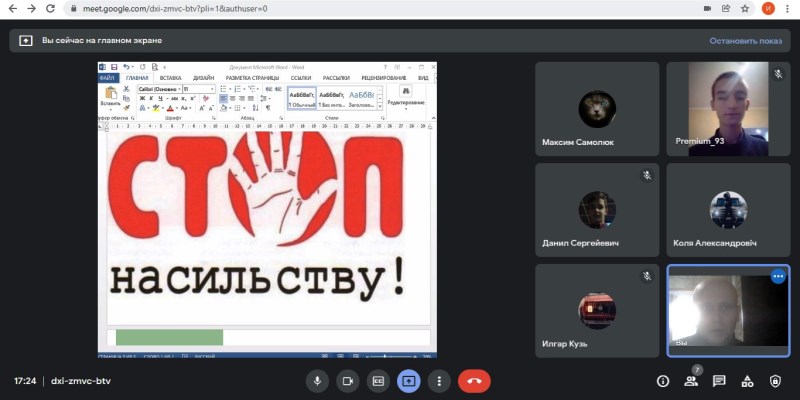Open the chat messages panel
The image size is (800, 400).
(x=718, y=381)
